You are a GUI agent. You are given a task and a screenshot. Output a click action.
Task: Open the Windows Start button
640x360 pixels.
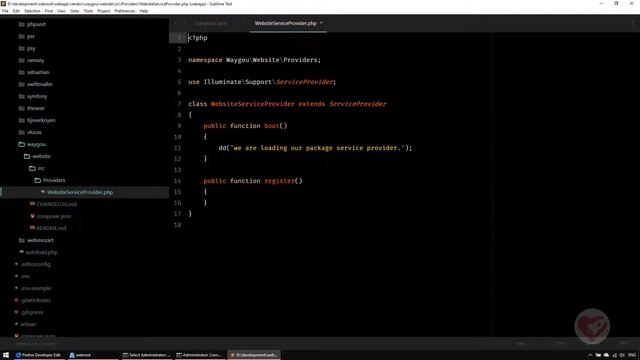(6, 355)
